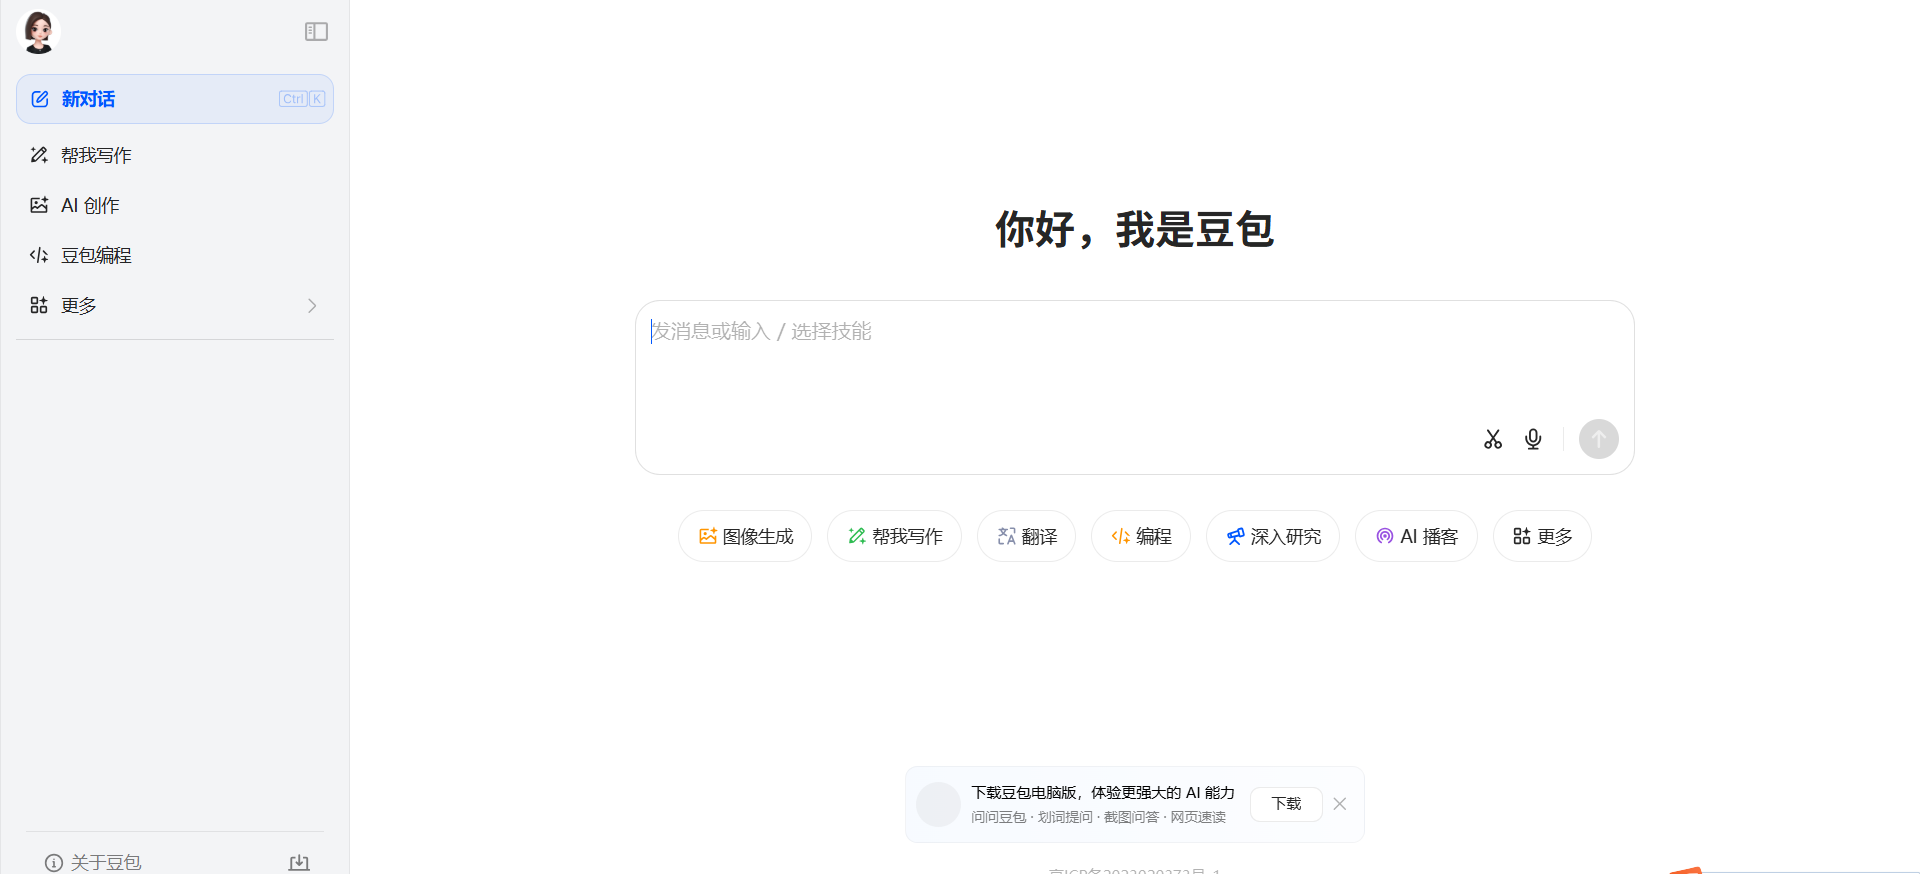
Task: Open the AI 播客 skill chip
Action: pos(1416,537)
